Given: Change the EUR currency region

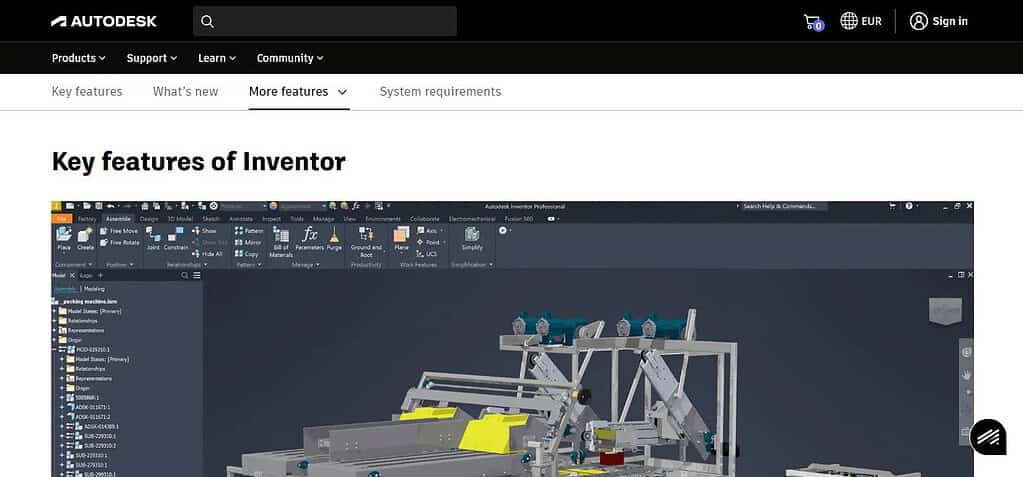Looking at the screenshot, I should [x=861, y=22].
